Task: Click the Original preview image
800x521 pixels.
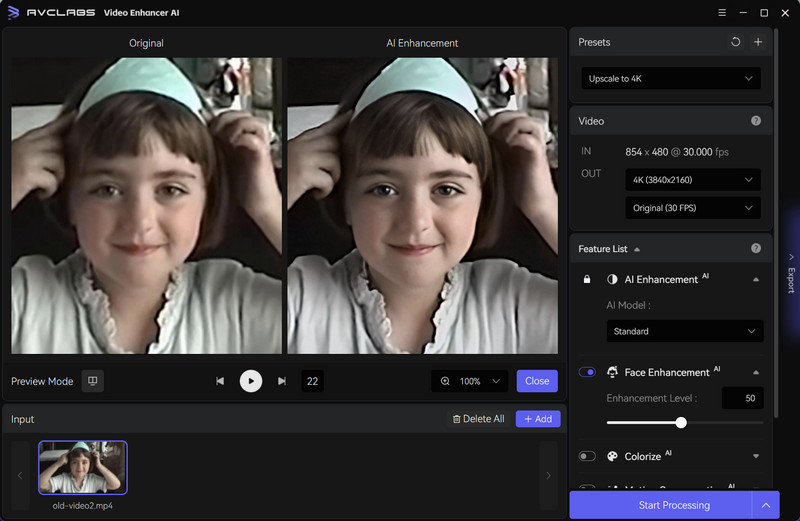Action: point(146,206)
